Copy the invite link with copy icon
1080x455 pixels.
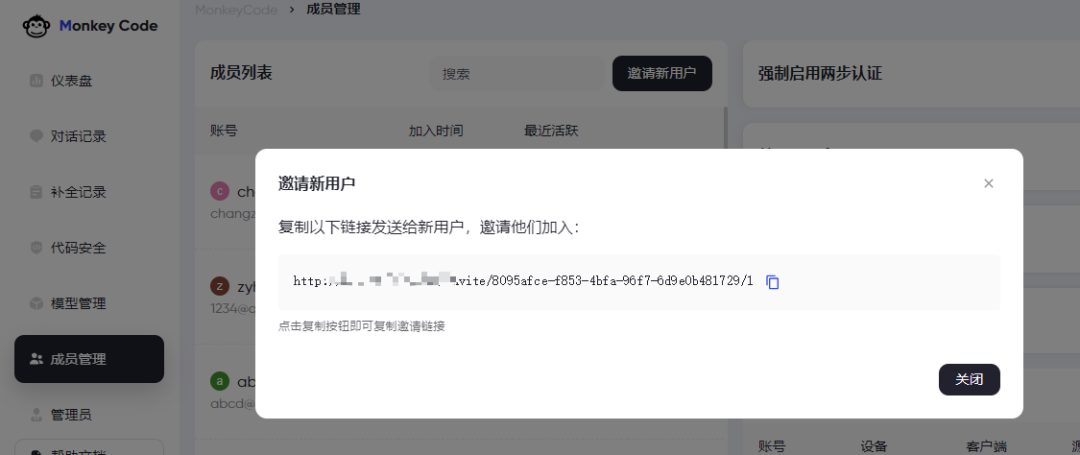(773, 282)
